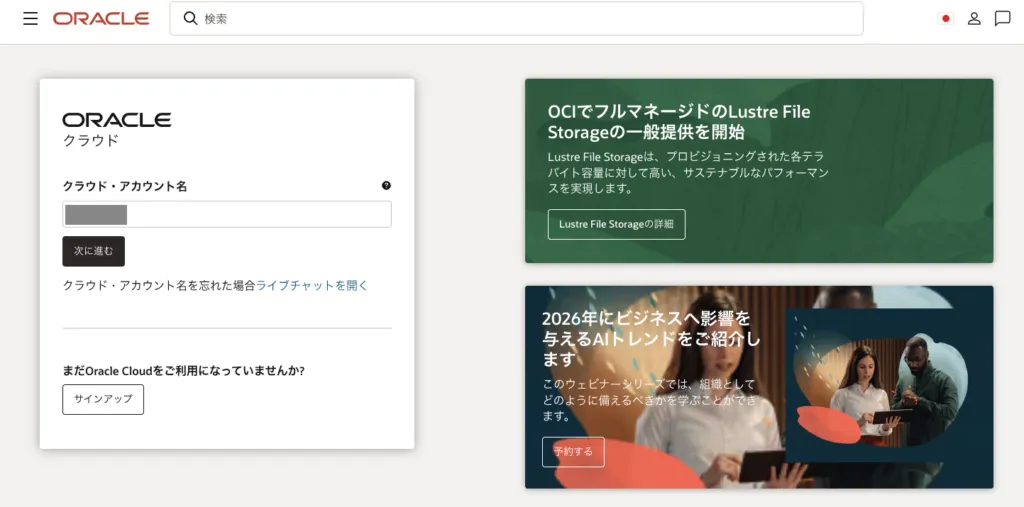Open the ライブチャットを開く link

coord(312,286)
